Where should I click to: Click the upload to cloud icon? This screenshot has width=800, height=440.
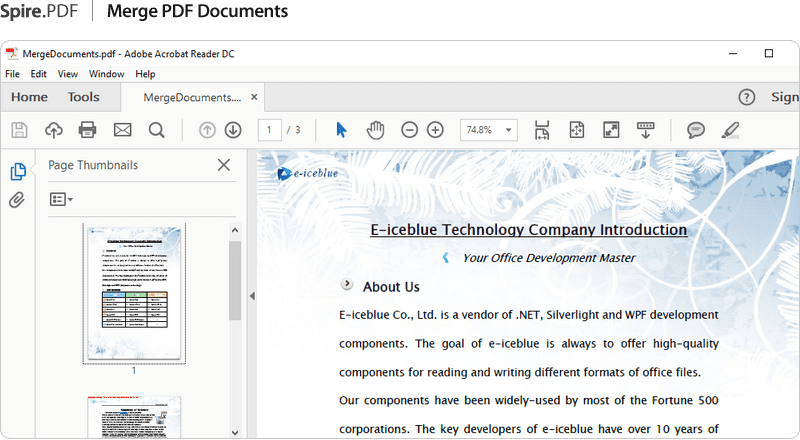54,130
